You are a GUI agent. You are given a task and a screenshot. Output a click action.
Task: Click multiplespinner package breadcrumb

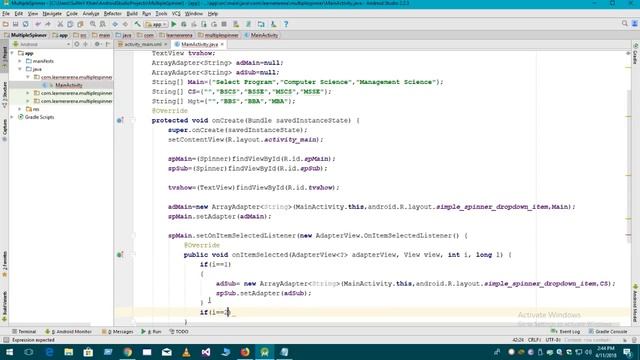tap(218, 35)
